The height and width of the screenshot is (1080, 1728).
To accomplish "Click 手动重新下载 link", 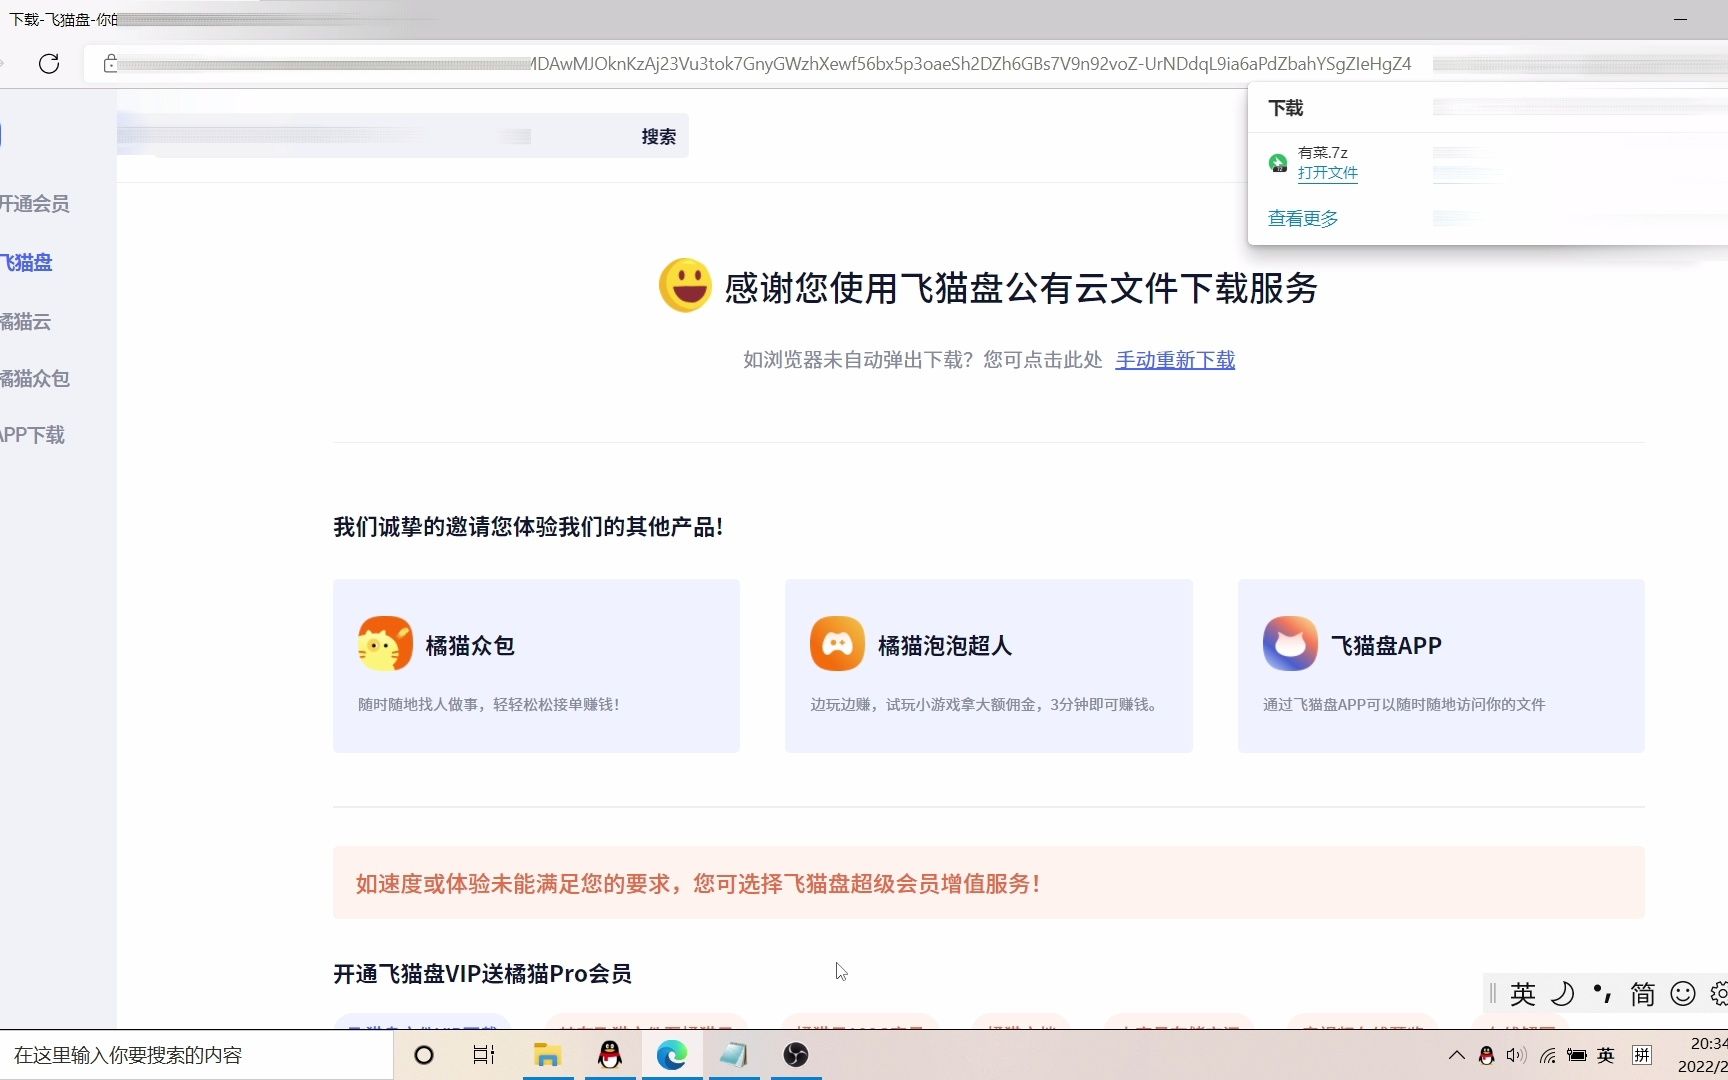I will (x=1175, y=360).
